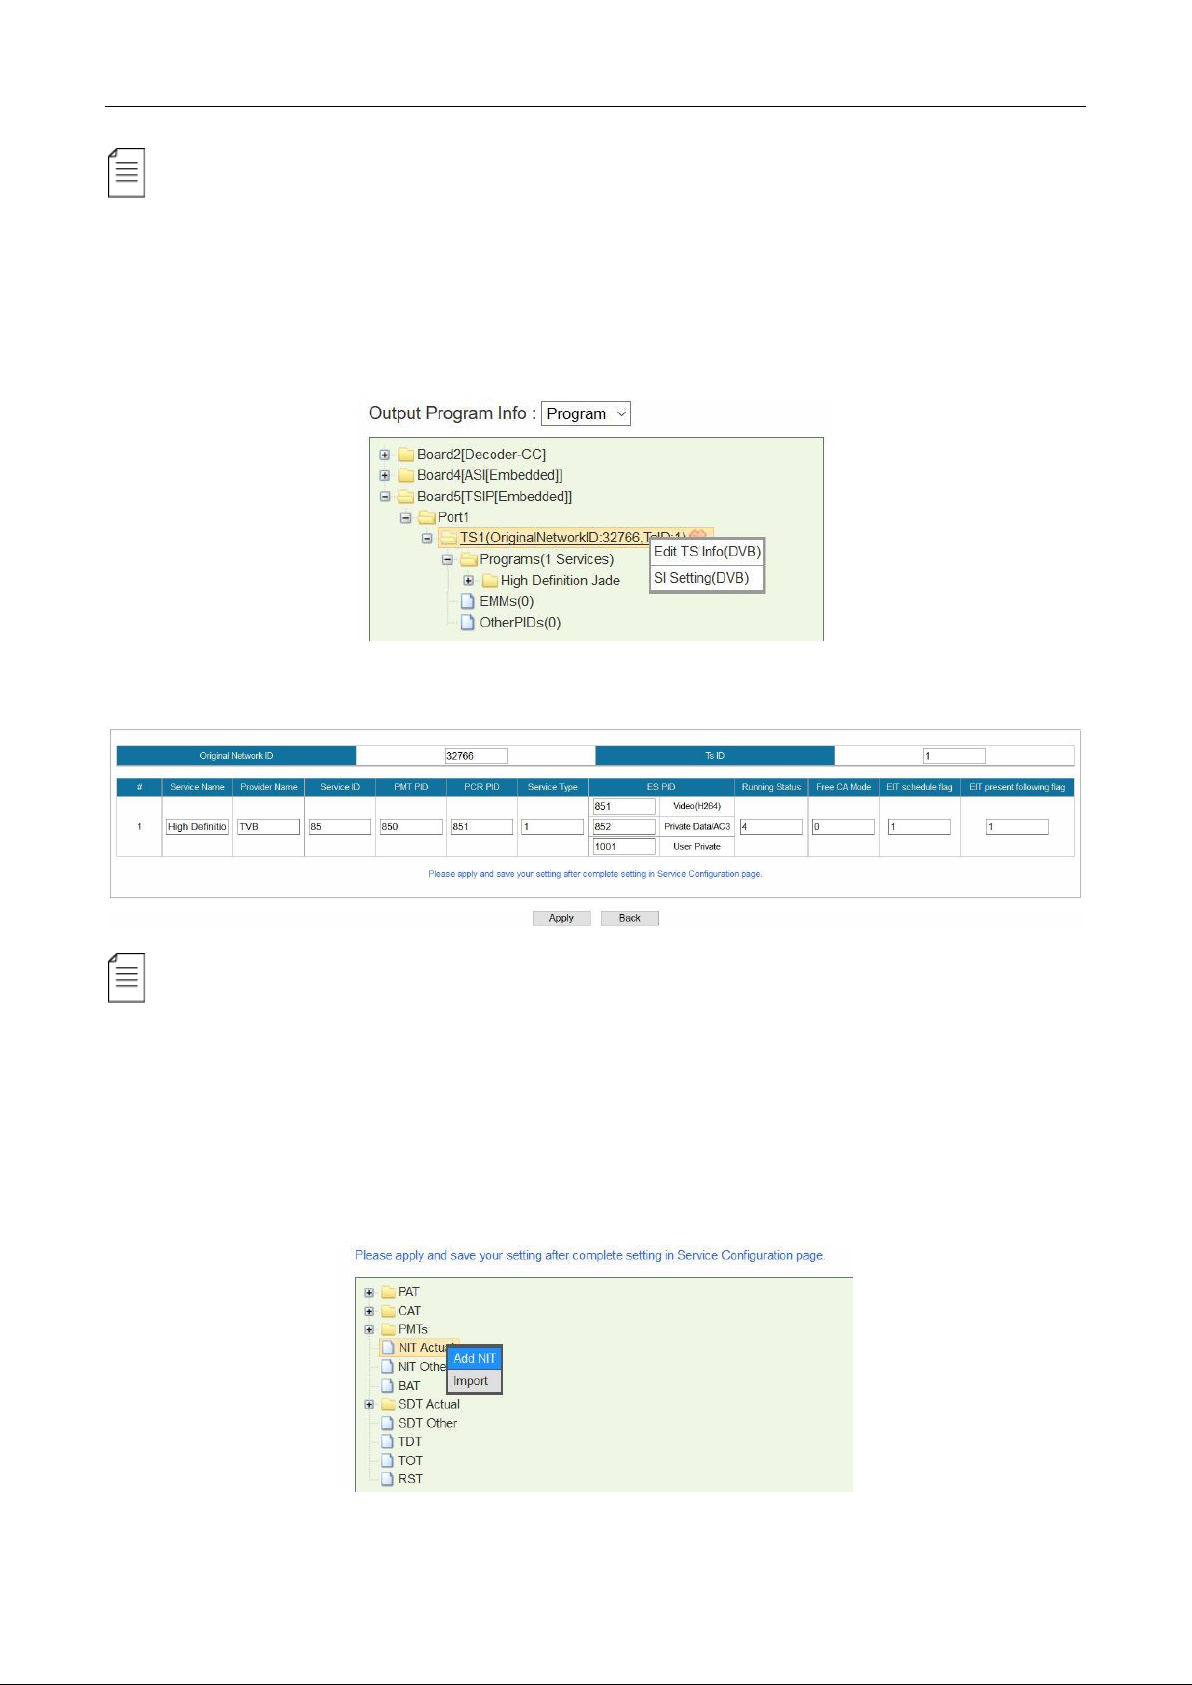This screenshot has height=1685, width=1192.
Task: Collapse the Port1 node
Action: [x=406, y=518]
